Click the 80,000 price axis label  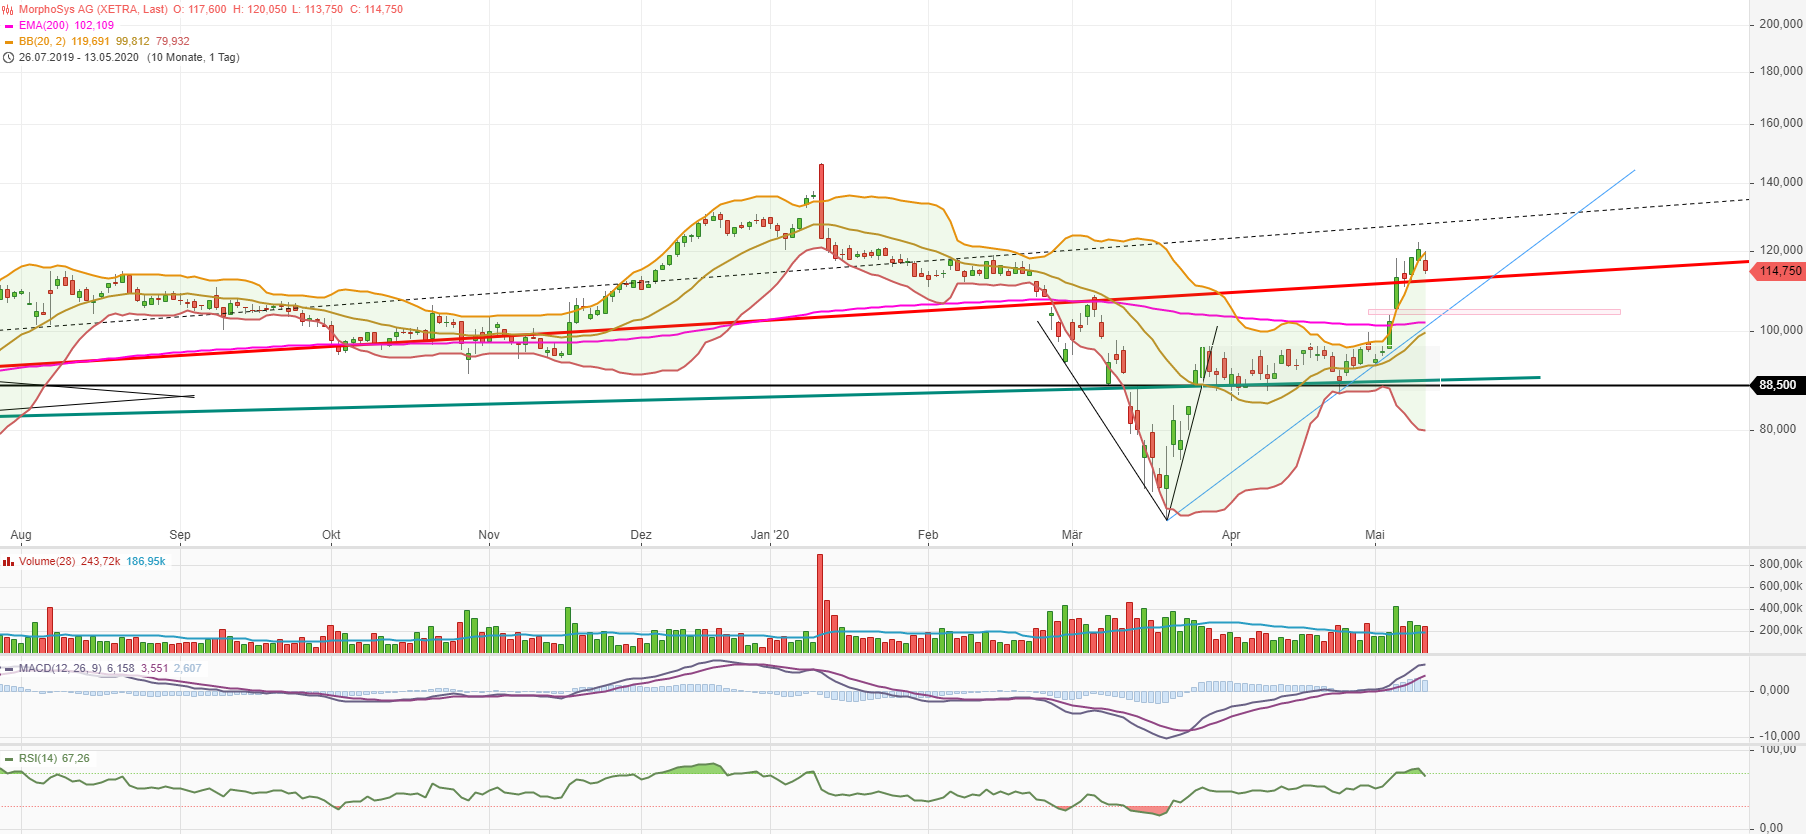coord(1778,429)
